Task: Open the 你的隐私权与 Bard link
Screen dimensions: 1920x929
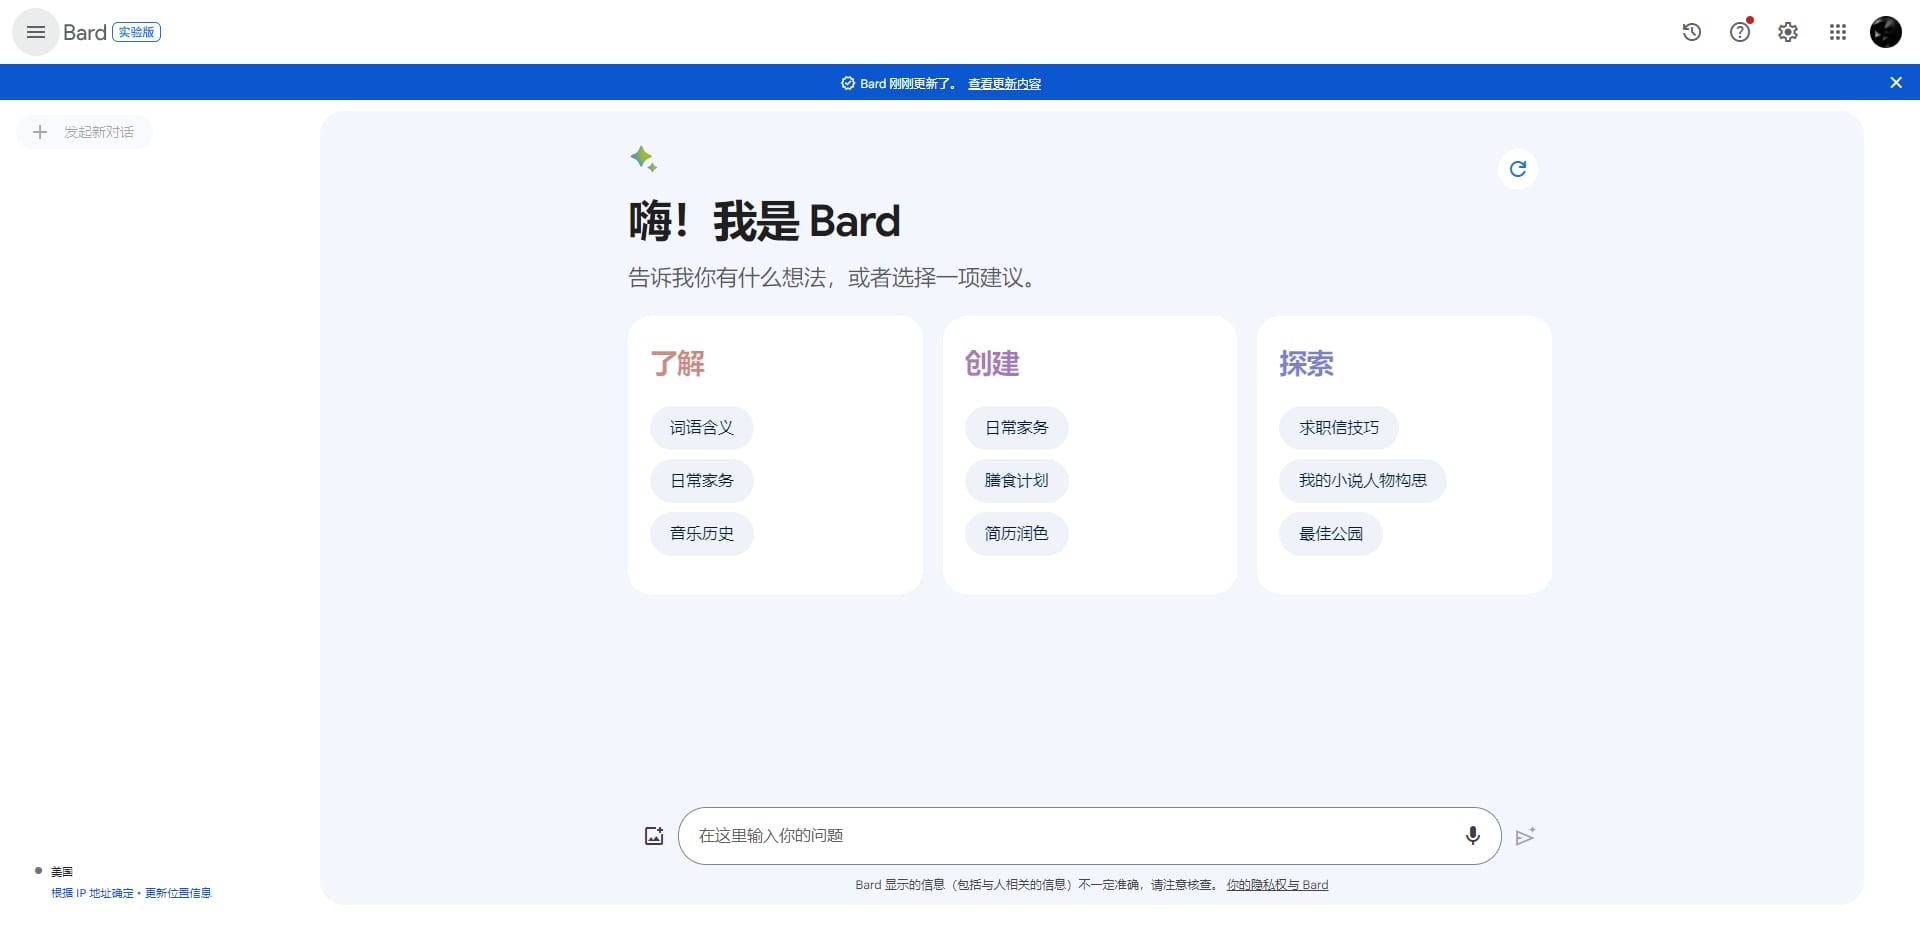Action: [x=1278, y=885]
